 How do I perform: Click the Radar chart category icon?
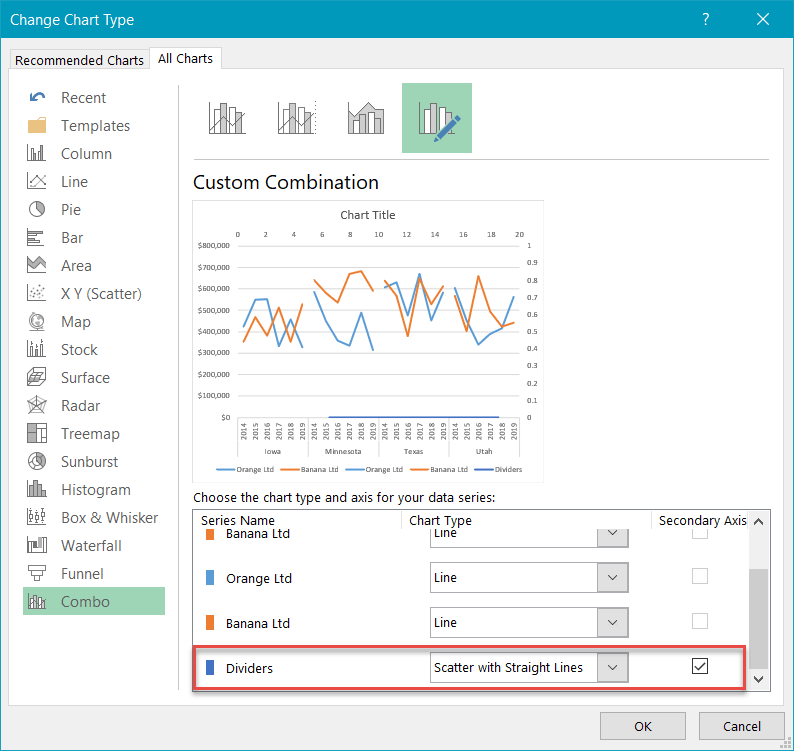click(36, 405)
